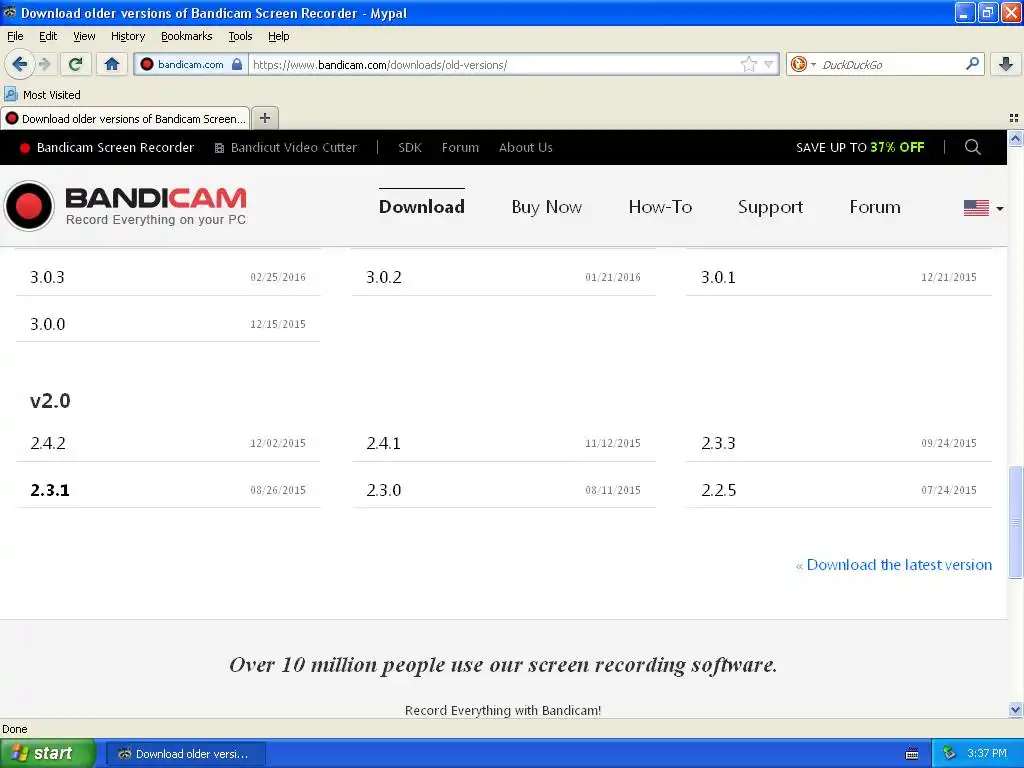Download version 3.0.1
The height and width of the screenshot is (768, 1024).
click(839, 277)
